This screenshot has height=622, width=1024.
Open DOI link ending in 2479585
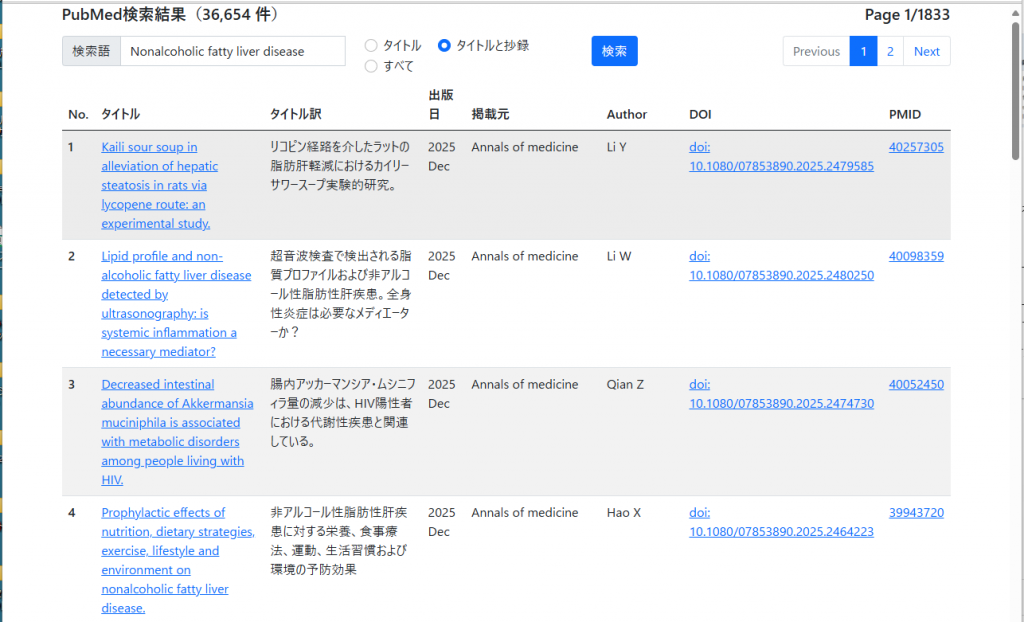tap(781, 166)
